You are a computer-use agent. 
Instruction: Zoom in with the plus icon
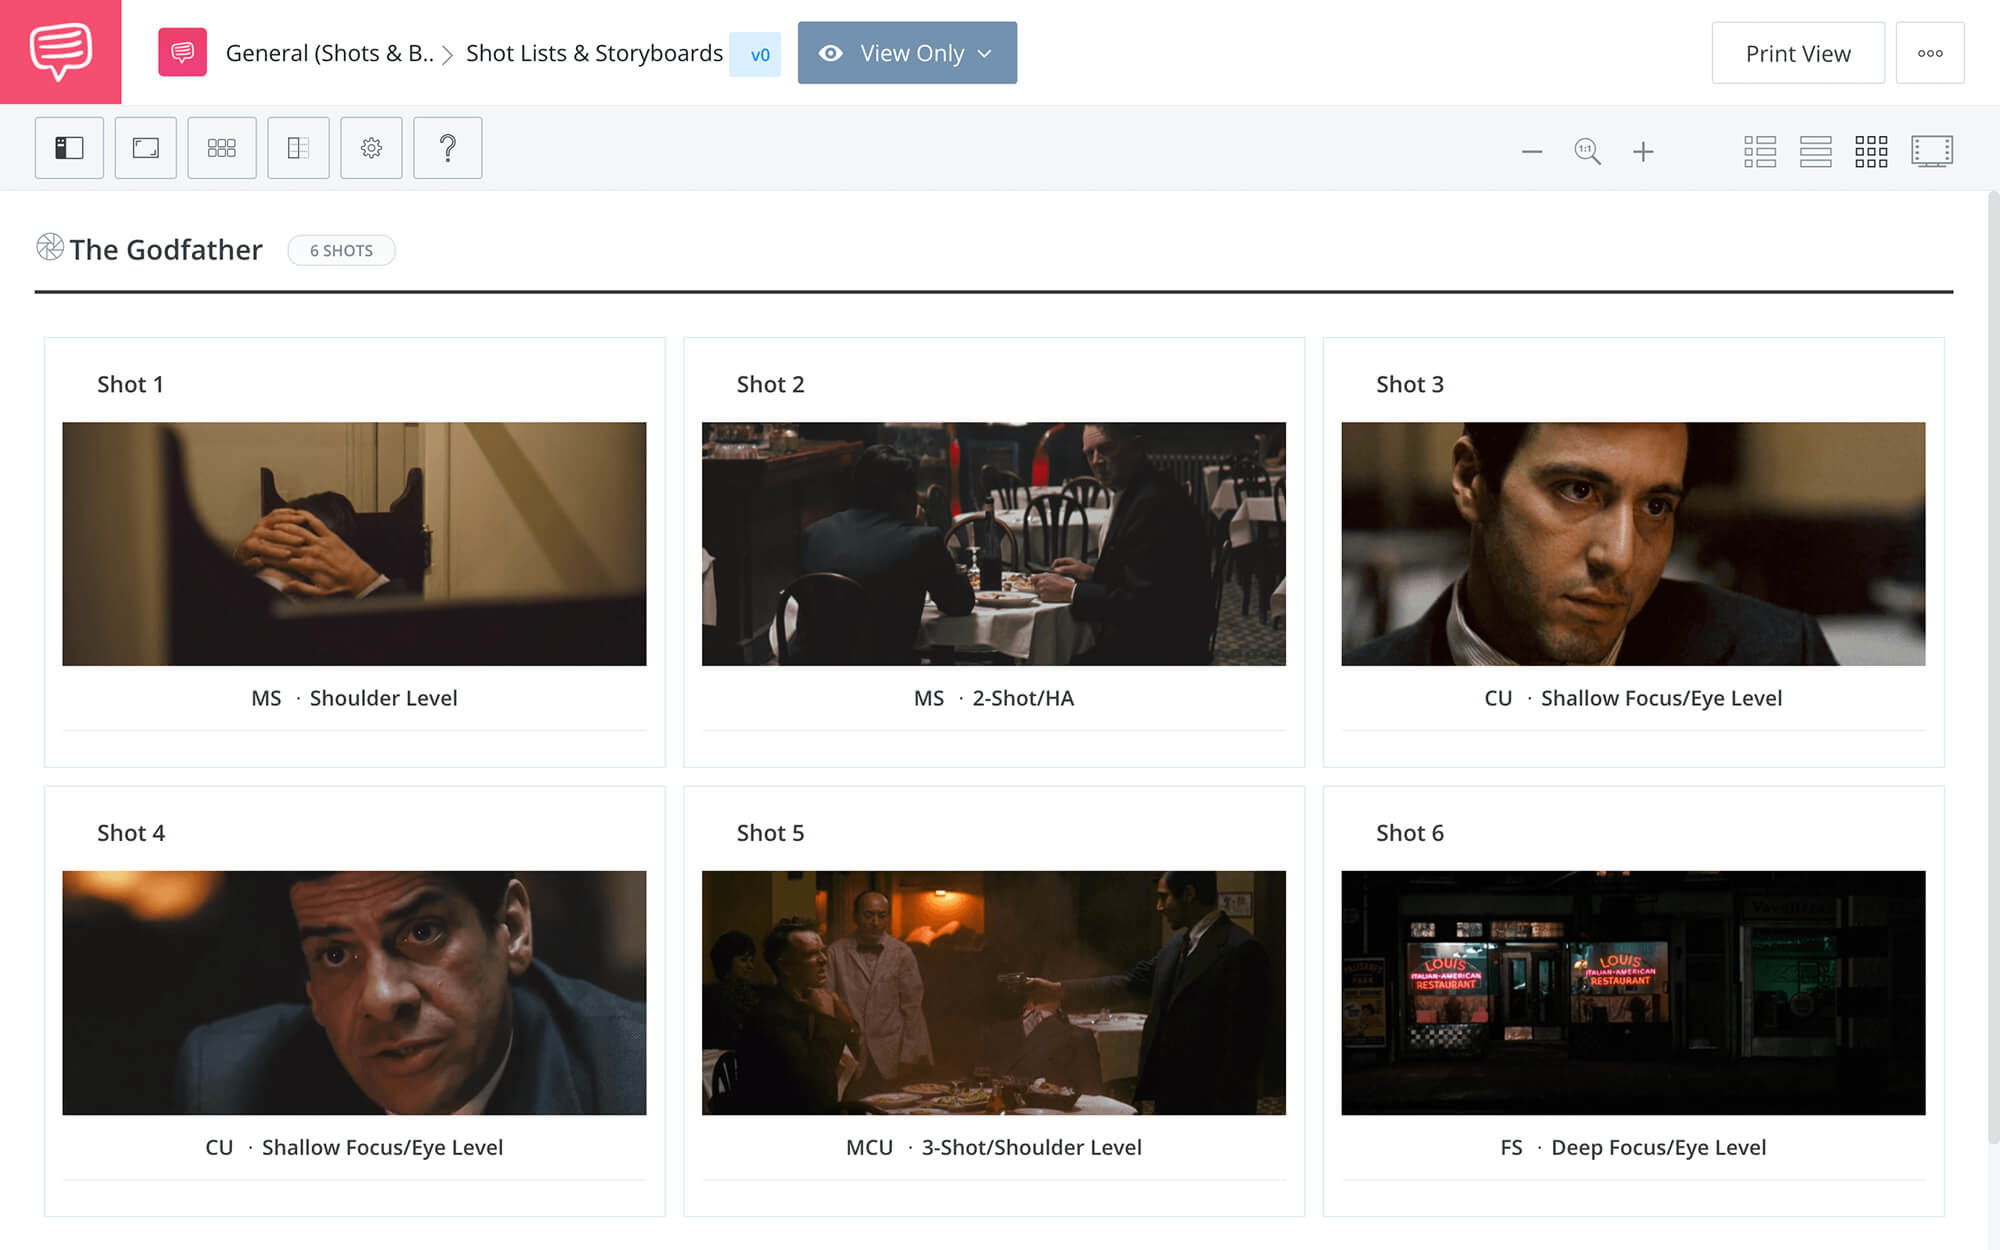(1643, 152)
